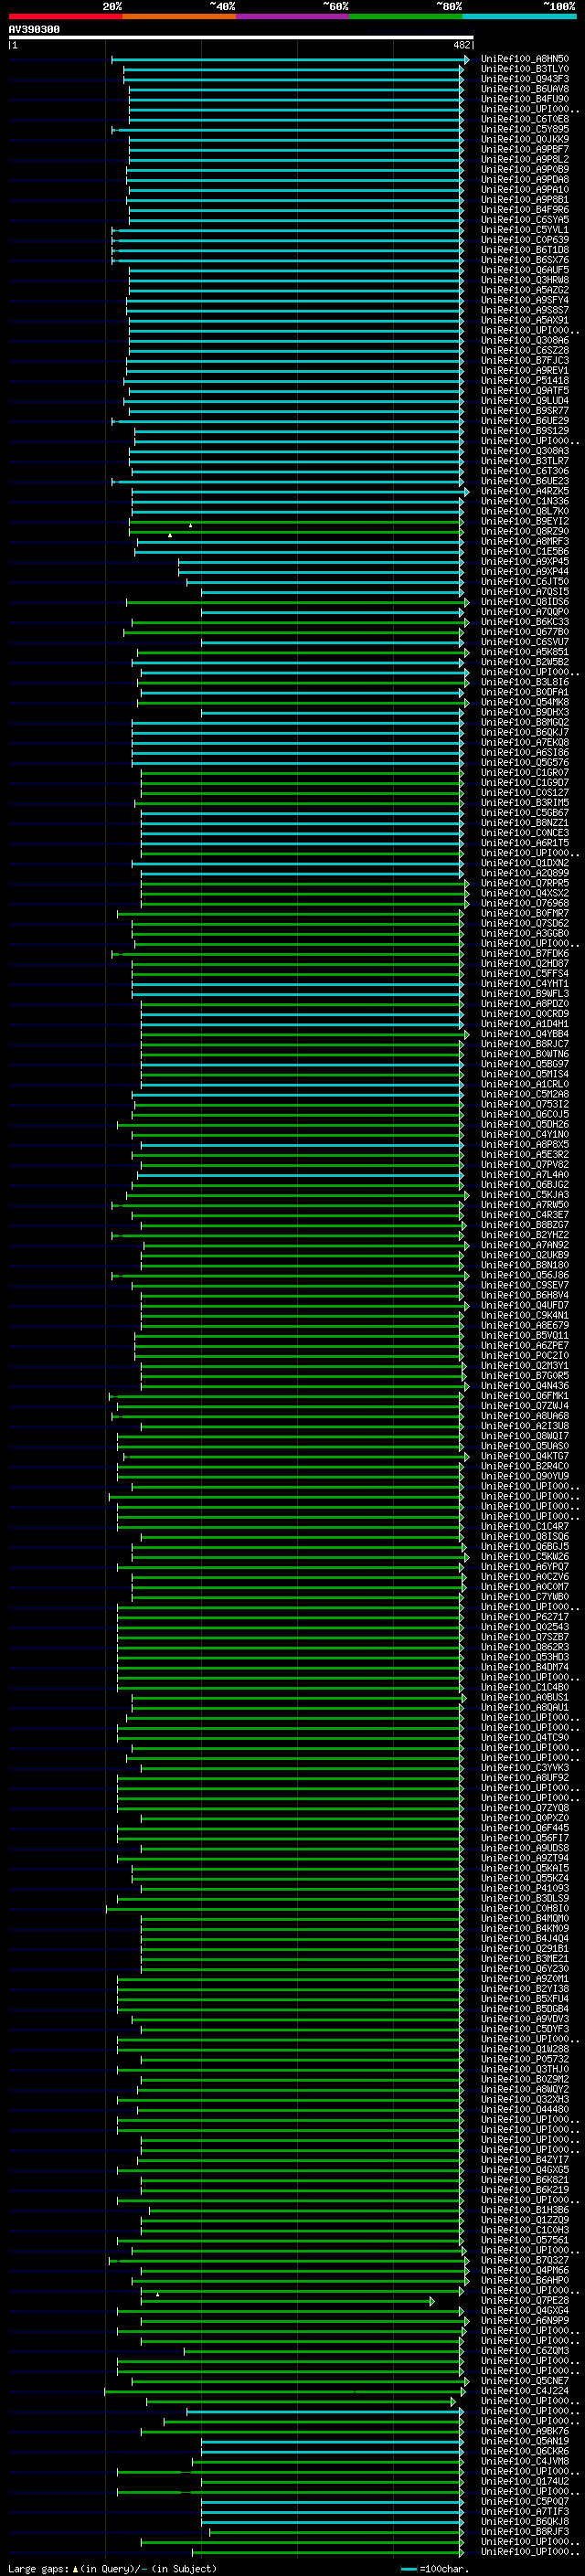Screen dimensions: 585x2576
Task: Select the UniRef100_B9DHX3 hit label
Action: (x=525, y=713)
